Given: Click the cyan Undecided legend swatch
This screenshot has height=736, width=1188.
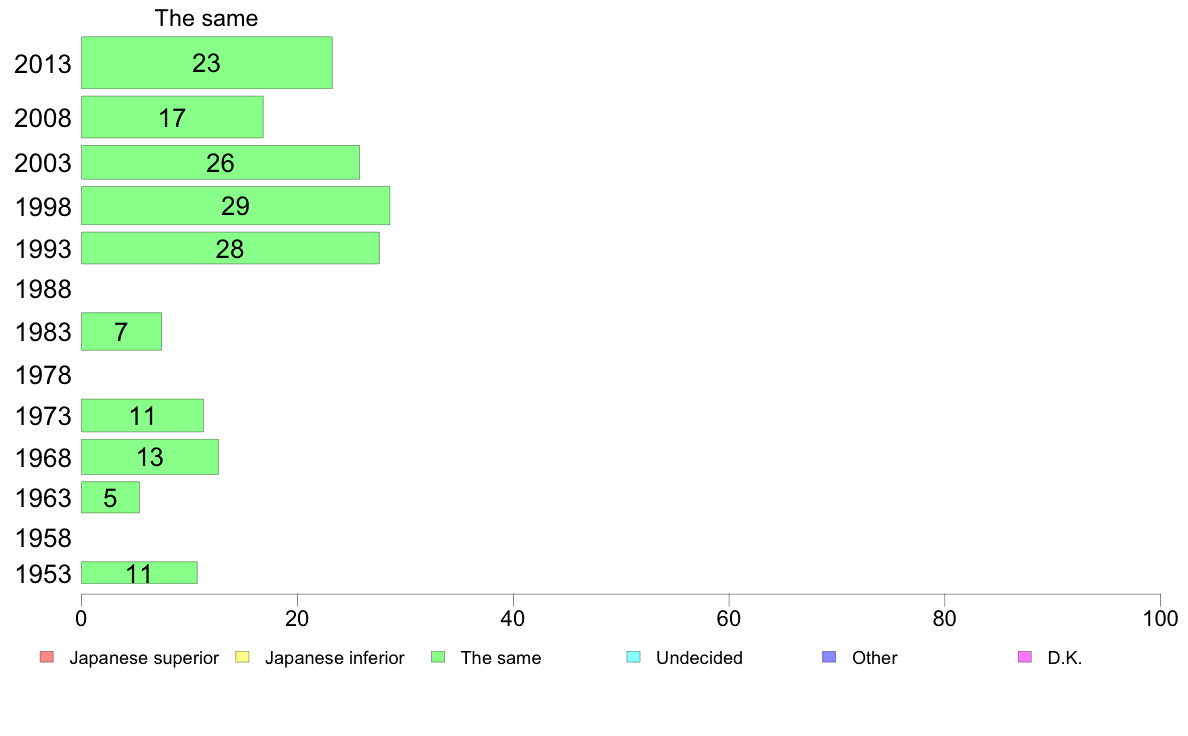Looking at the screenshot, I should coord(633,657).
